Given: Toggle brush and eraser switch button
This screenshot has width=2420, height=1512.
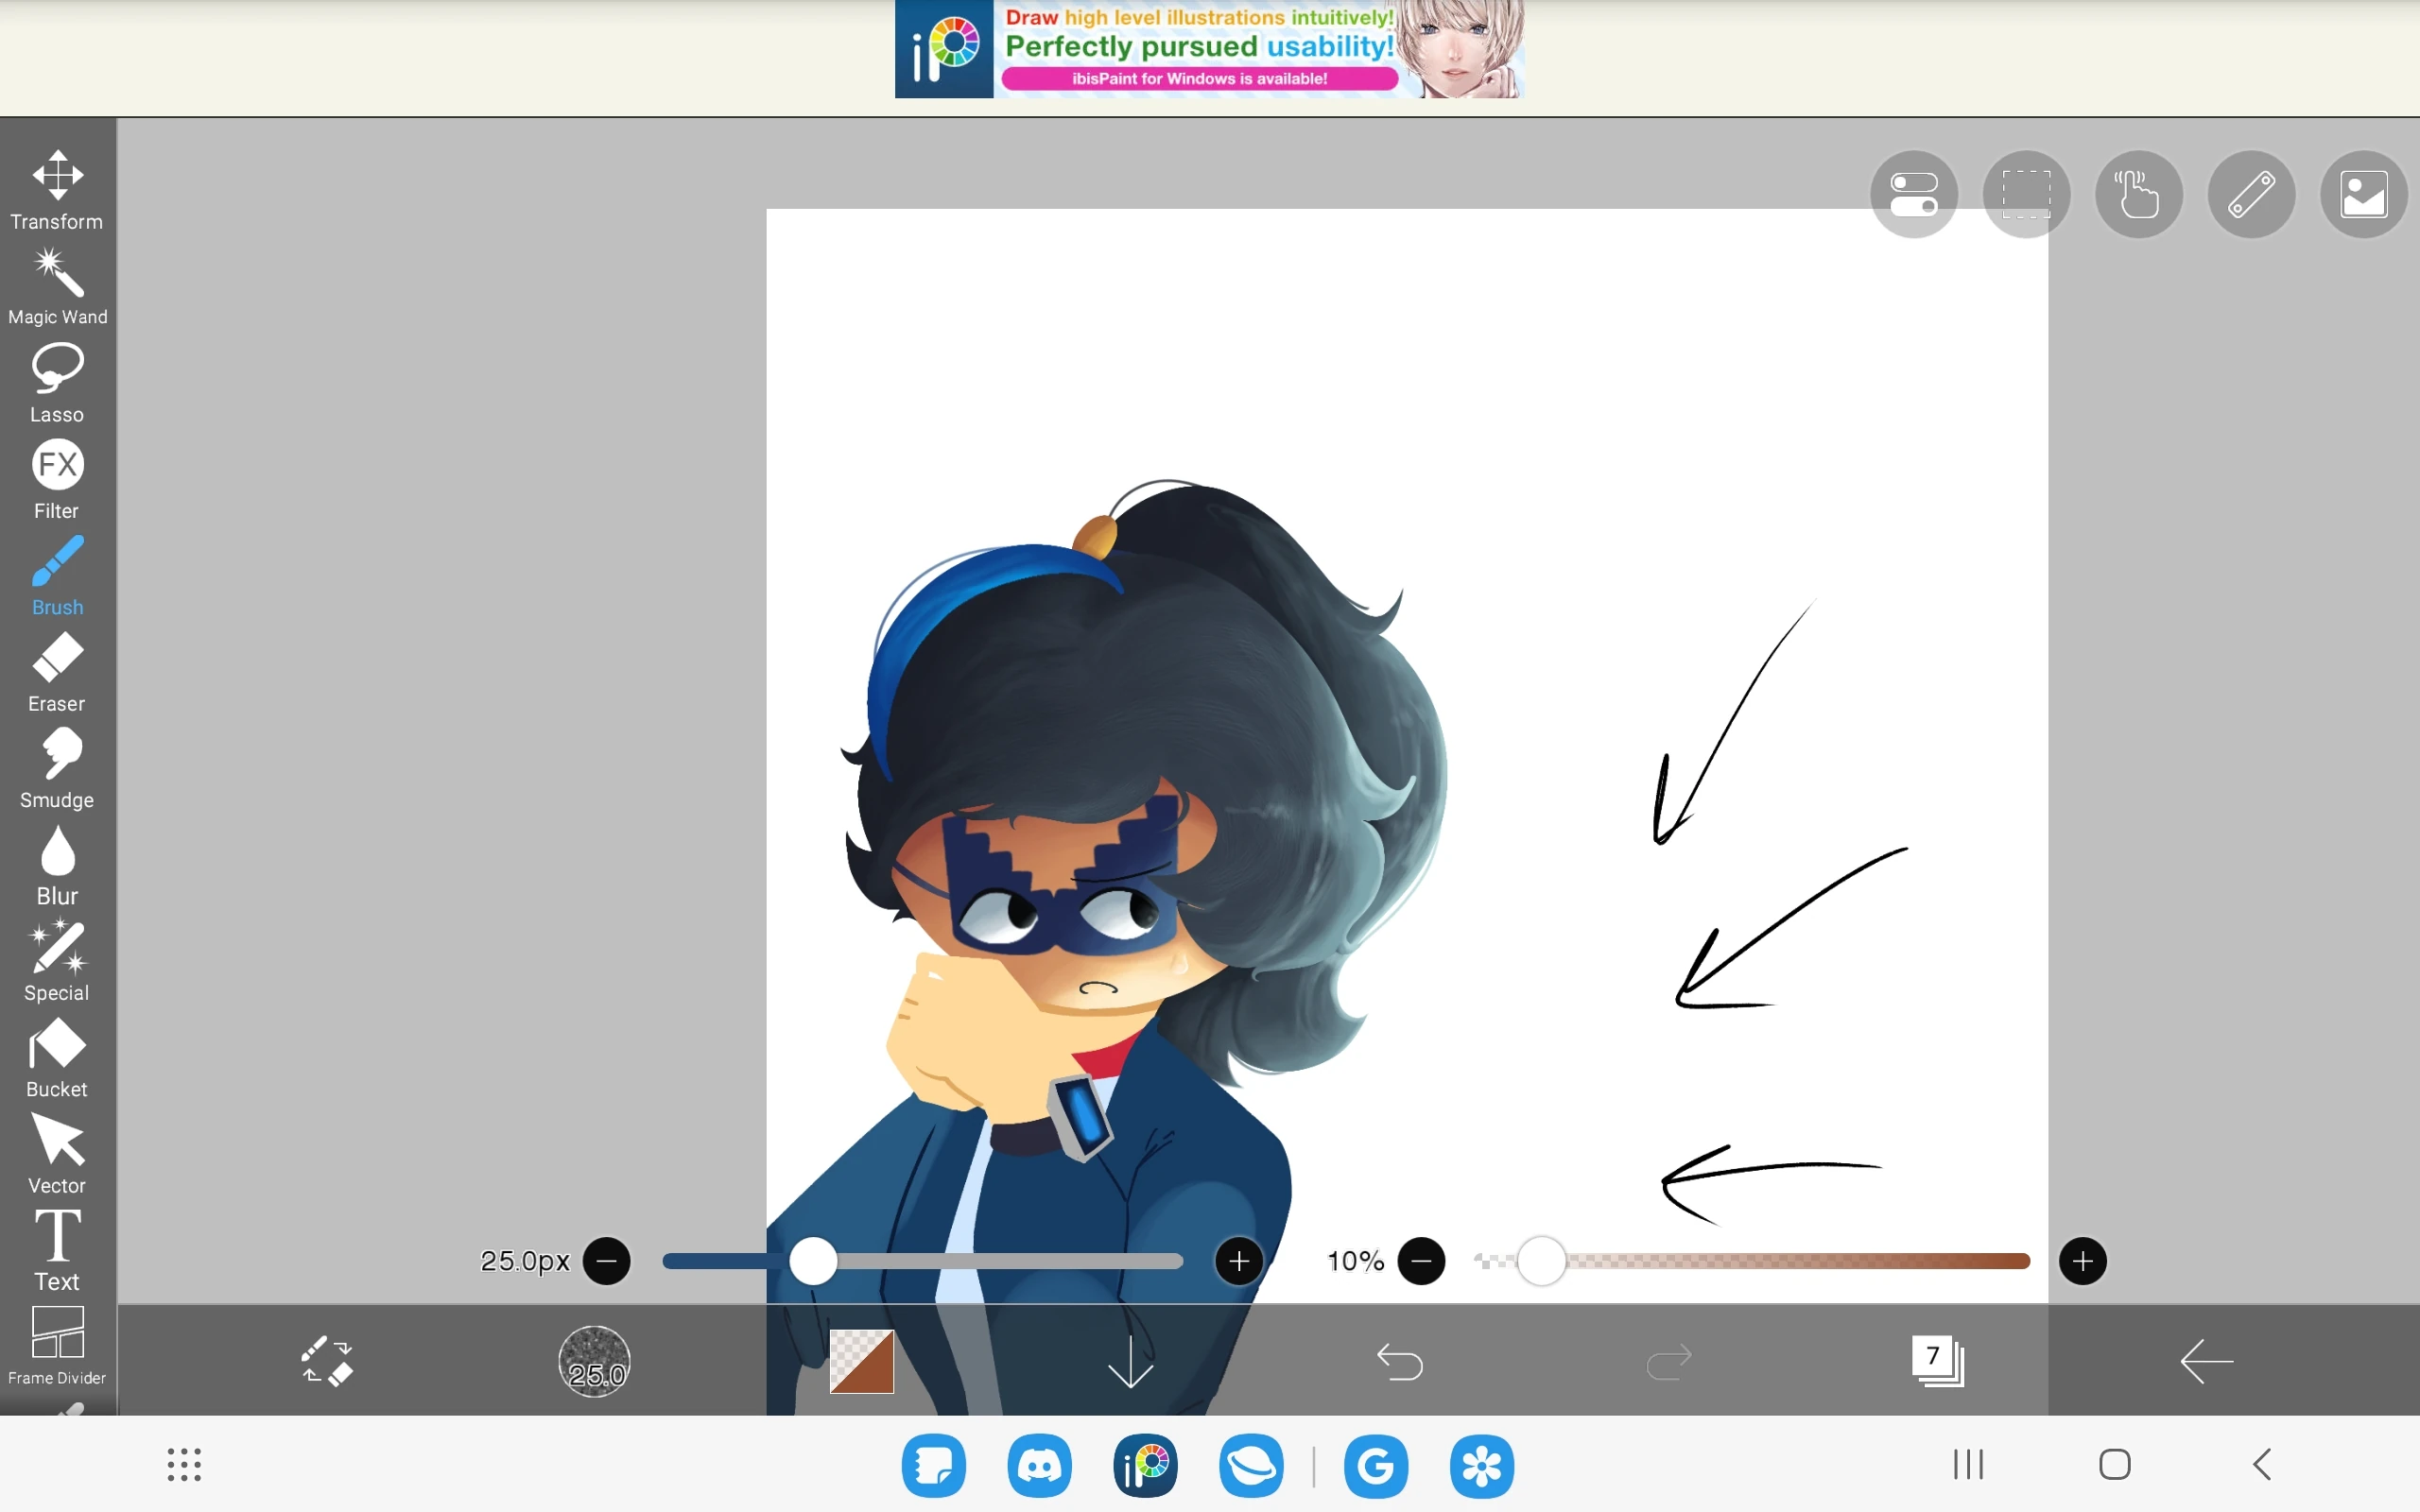Looking at the screenshot, I should [326, 1361].
